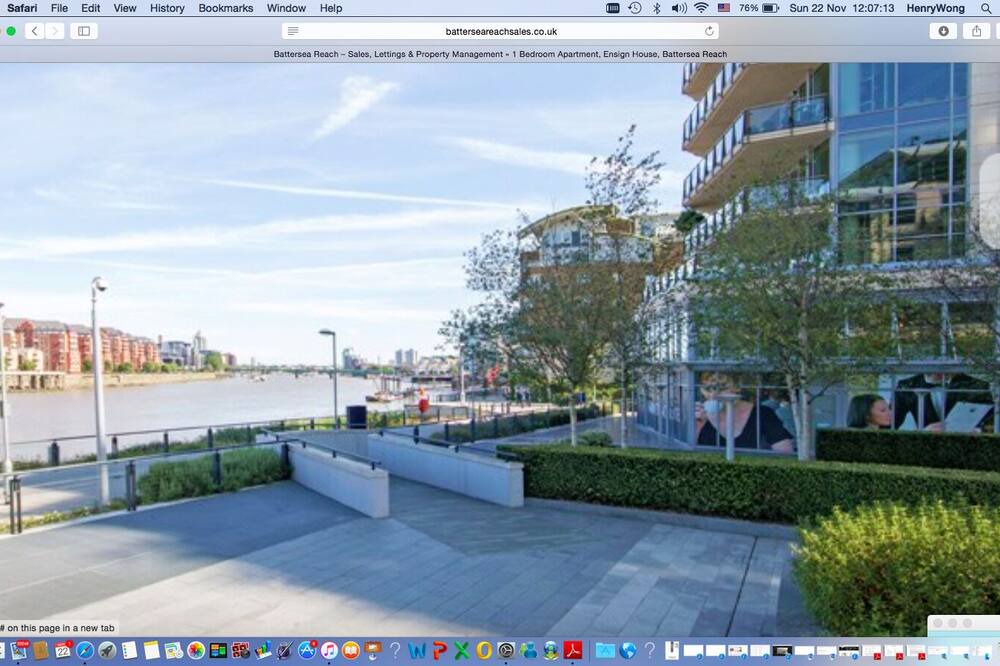Open the Help menu

(x=331, y=8)
